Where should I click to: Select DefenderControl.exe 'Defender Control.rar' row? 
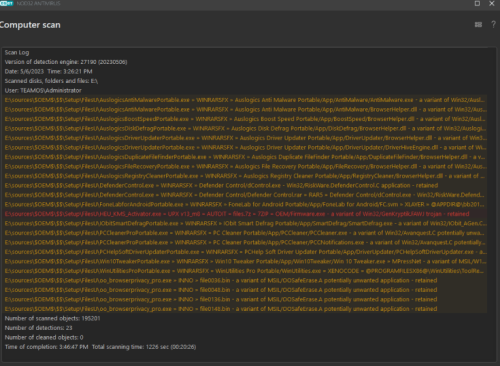click(x=245, y=195)
